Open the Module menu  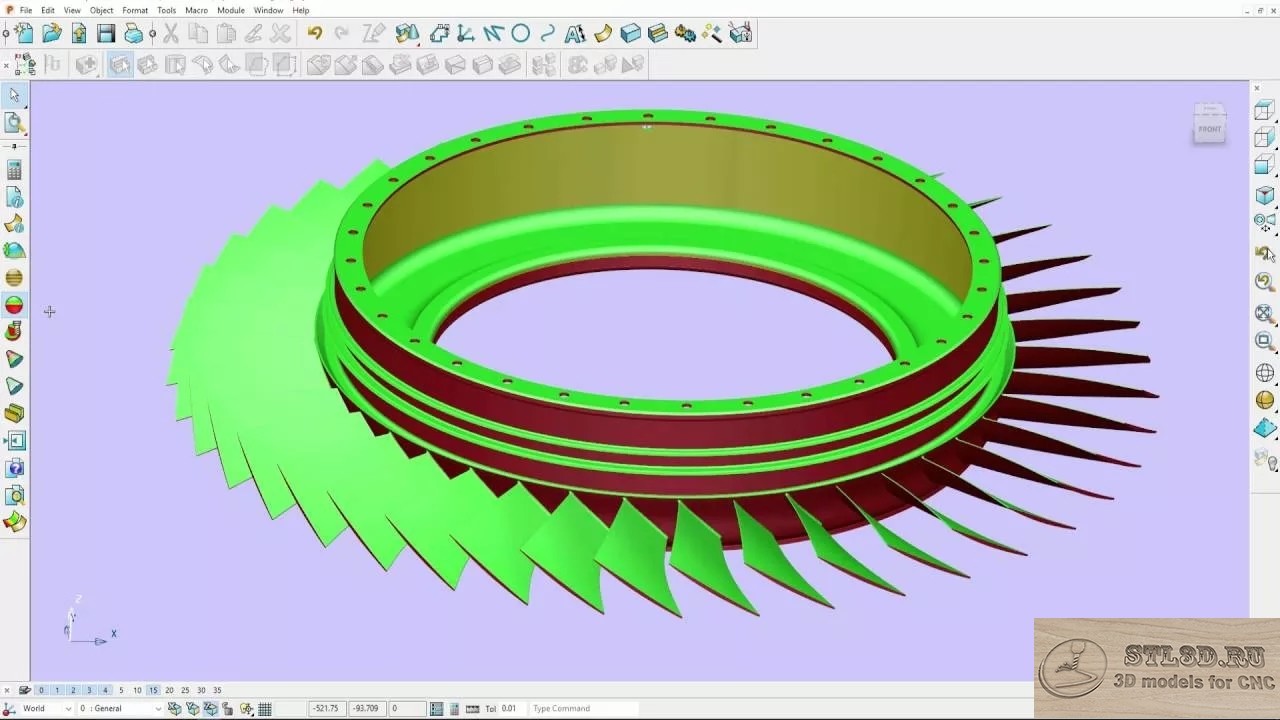coord(231,10)
